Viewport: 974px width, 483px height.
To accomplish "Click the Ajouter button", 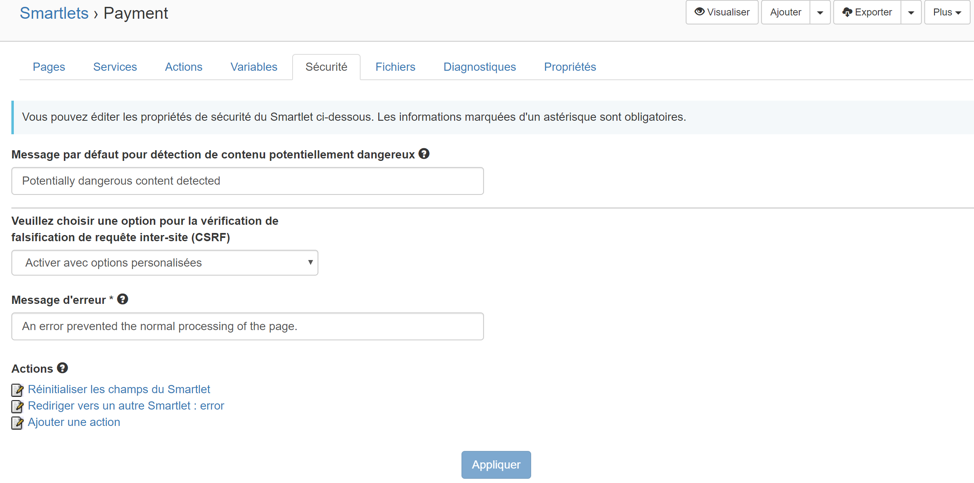I will tap(786, 12).
